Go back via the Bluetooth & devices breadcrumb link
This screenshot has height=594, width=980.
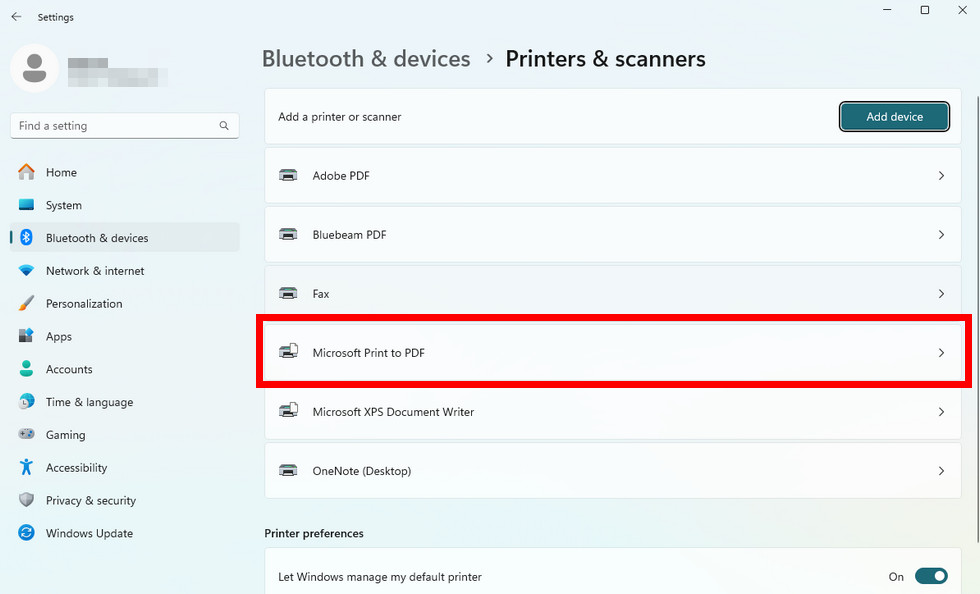[366, 59]
